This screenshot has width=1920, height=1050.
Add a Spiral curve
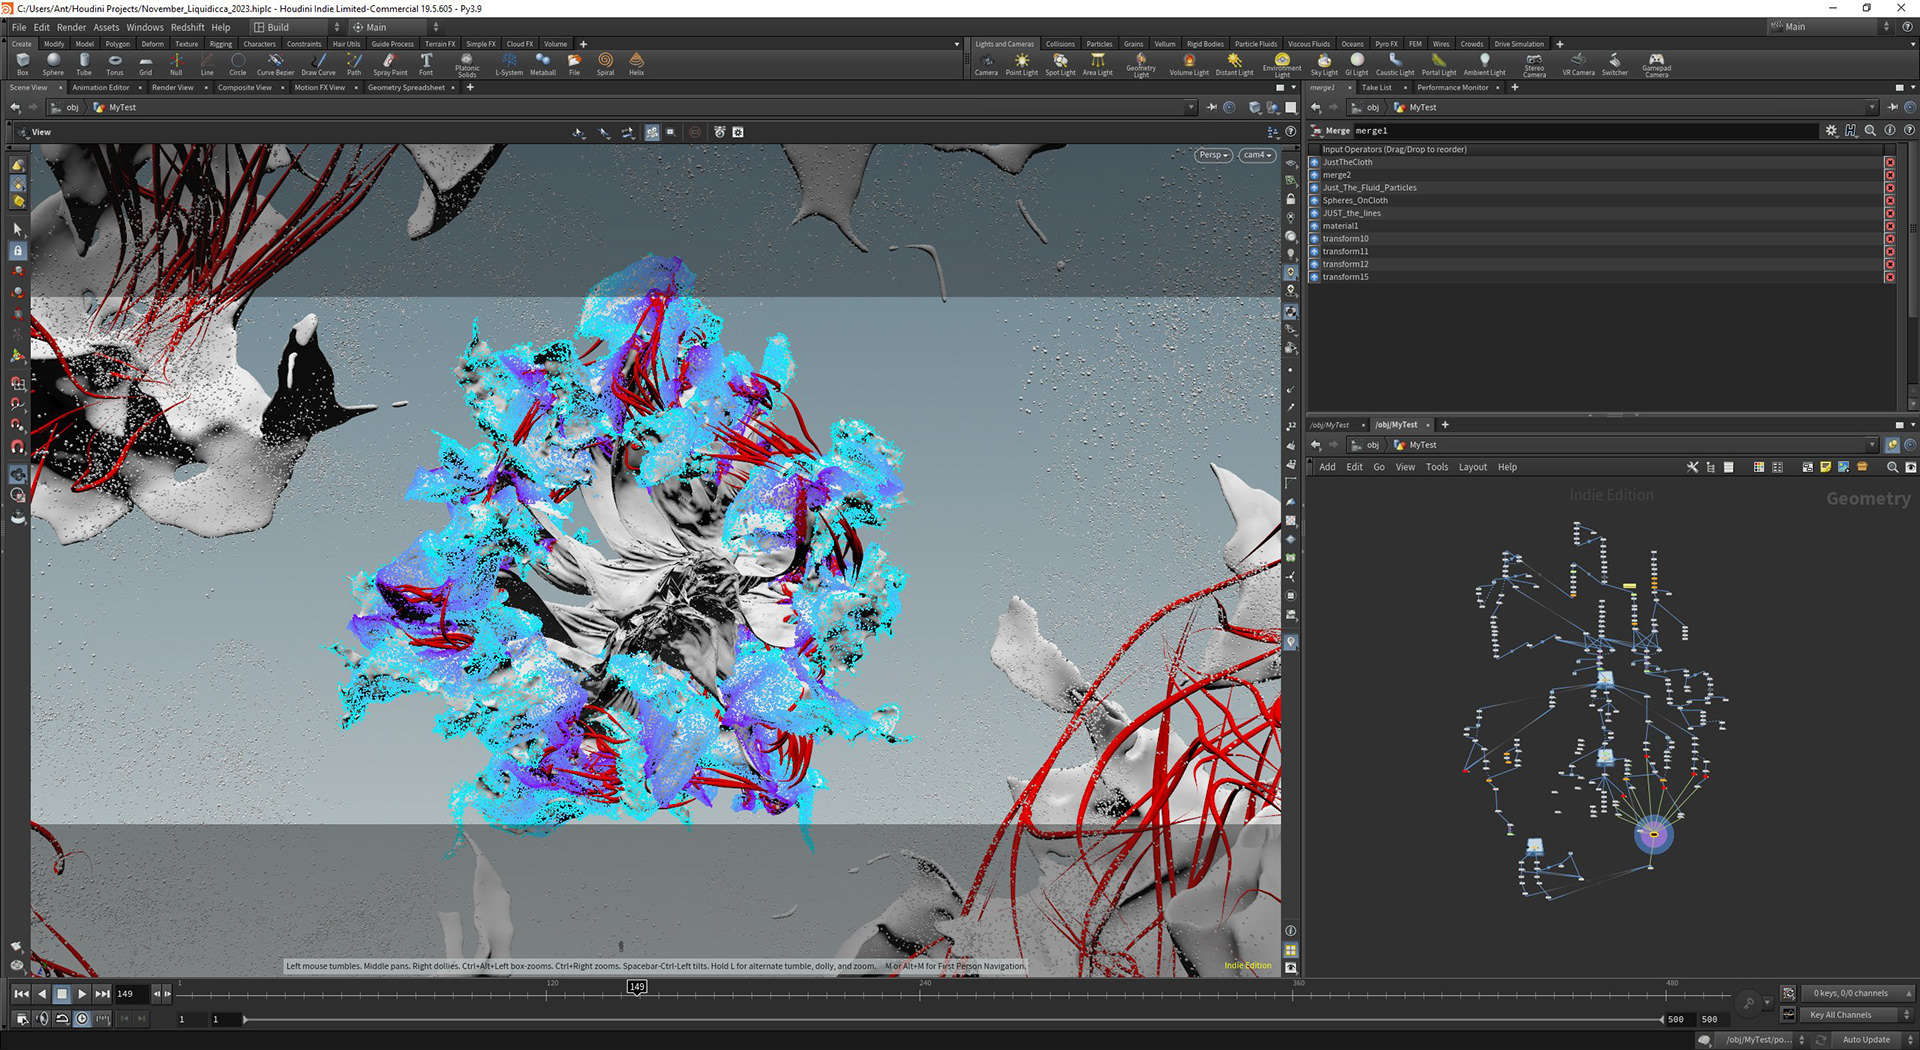[605, 64]
